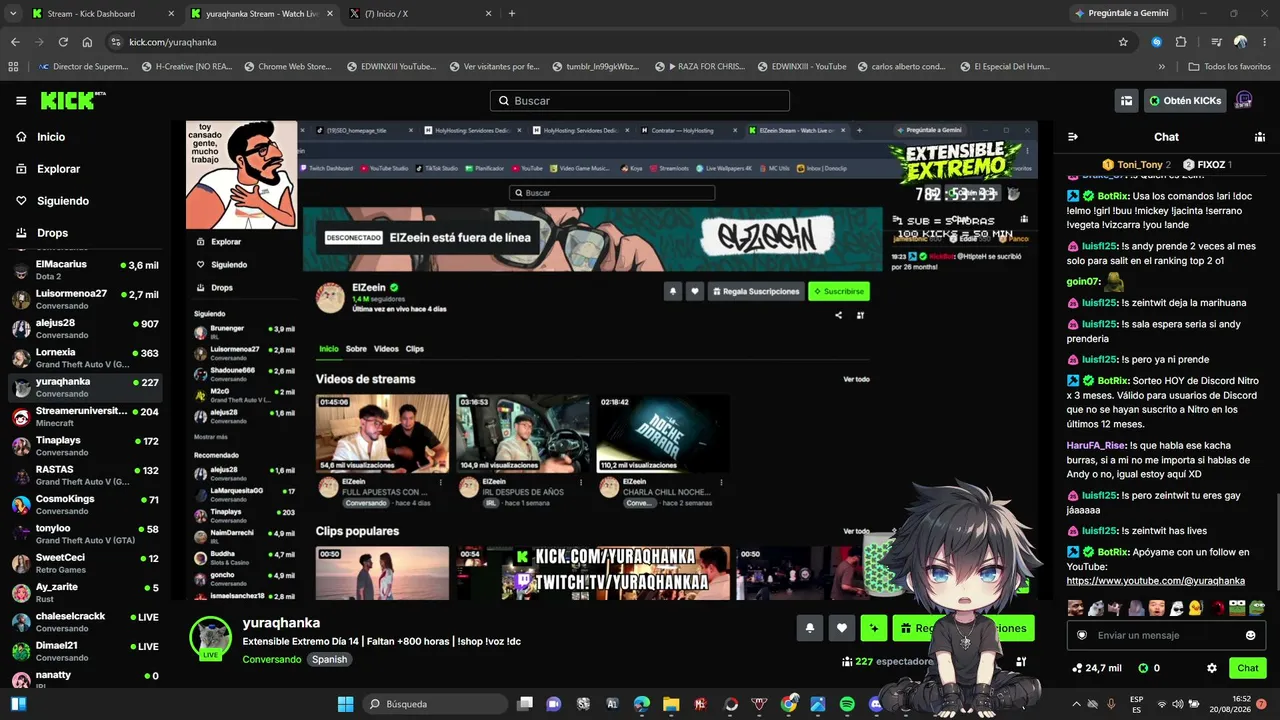The image size is (1280, 720).
Task: Open the Siguiendo section
Action: click(63, 201)
